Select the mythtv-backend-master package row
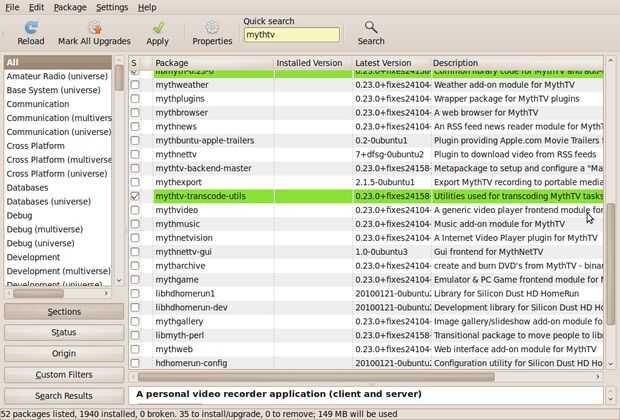This screenshot has height=420, width=620. (366, 168)
